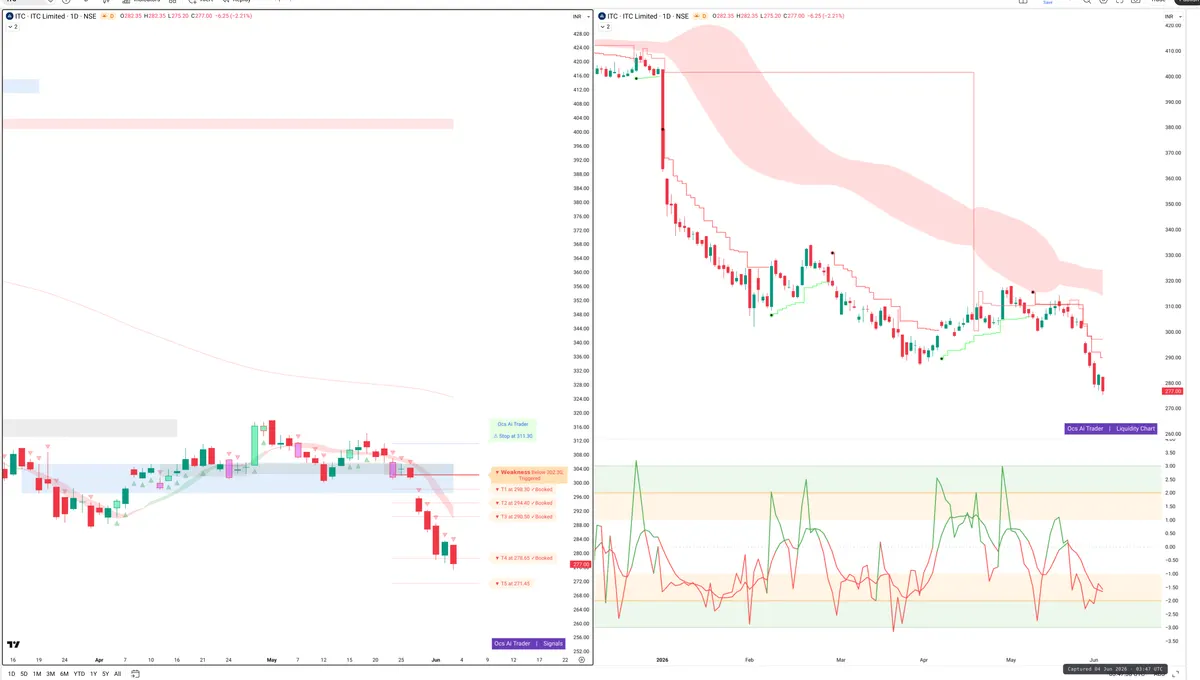Click the 'T5 at 271.45' target label

(x=514, y=583)
